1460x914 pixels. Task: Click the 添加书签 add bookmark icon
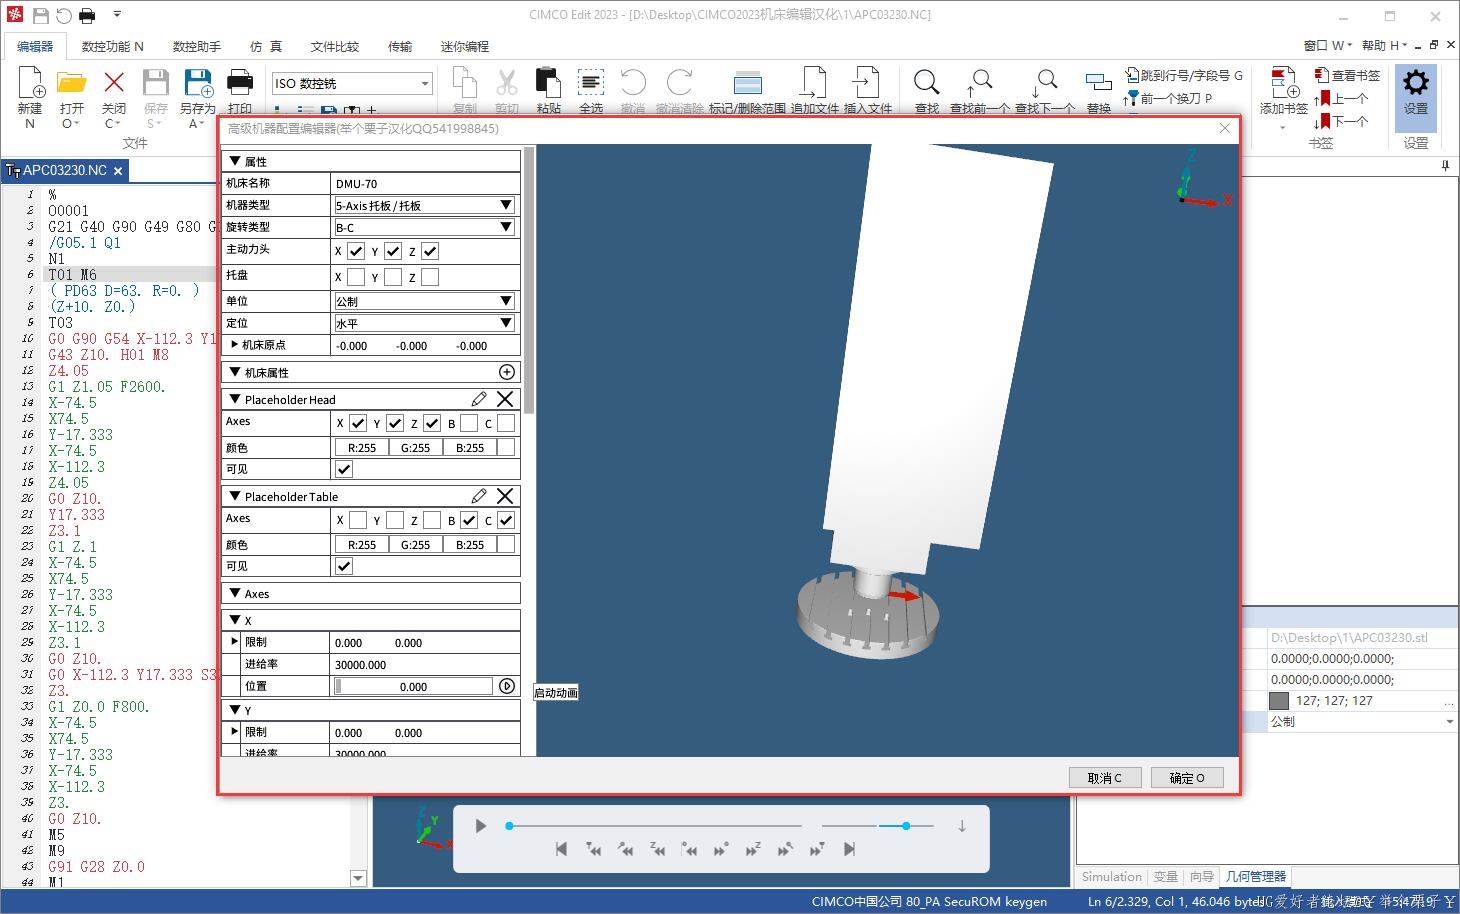click(x=1284, y=83)
